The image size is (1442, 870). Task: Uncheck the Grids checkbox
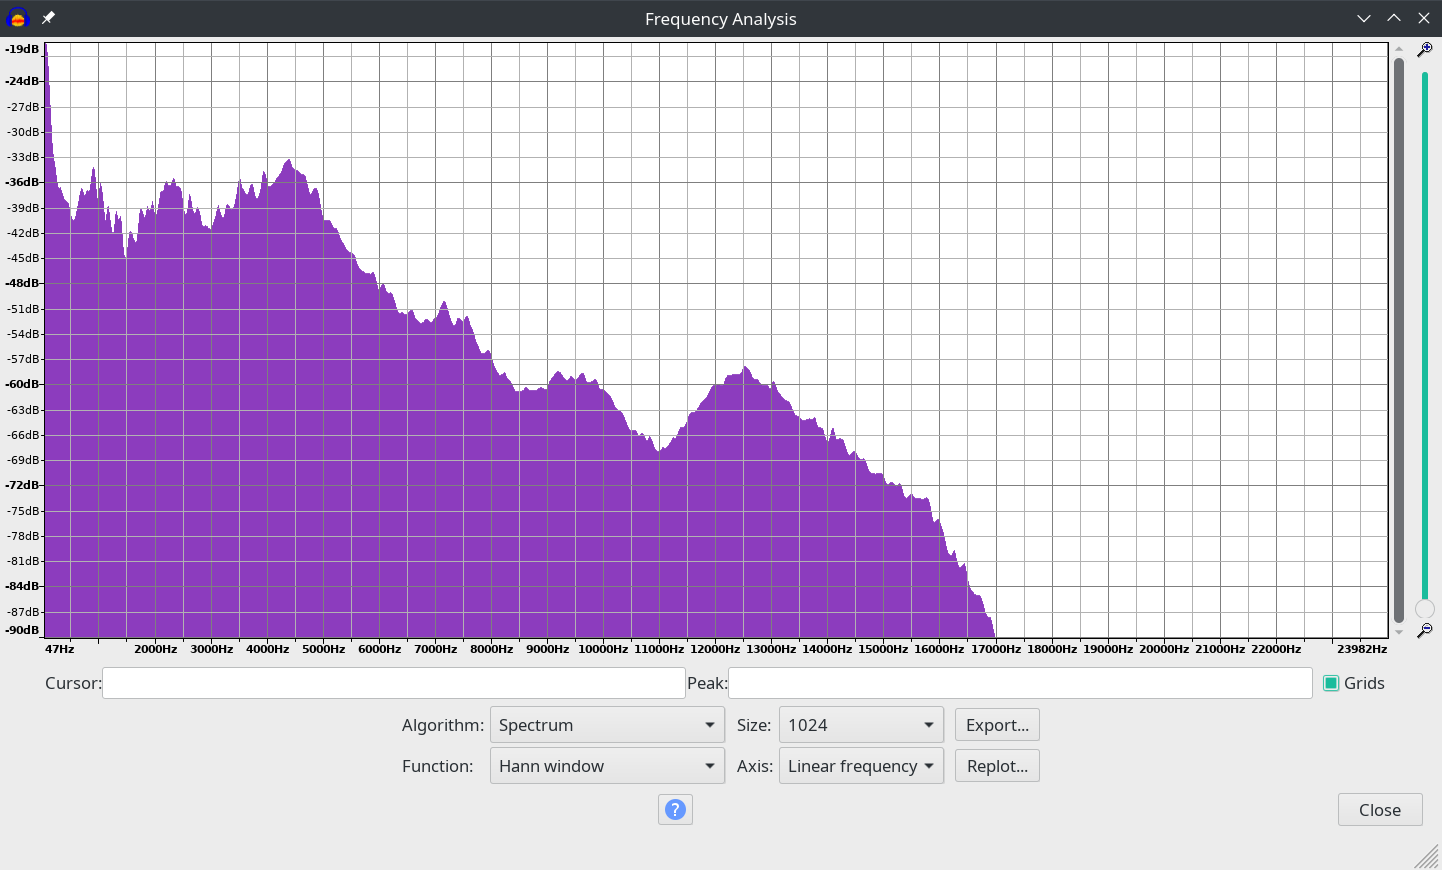(x=1331, y=683)
